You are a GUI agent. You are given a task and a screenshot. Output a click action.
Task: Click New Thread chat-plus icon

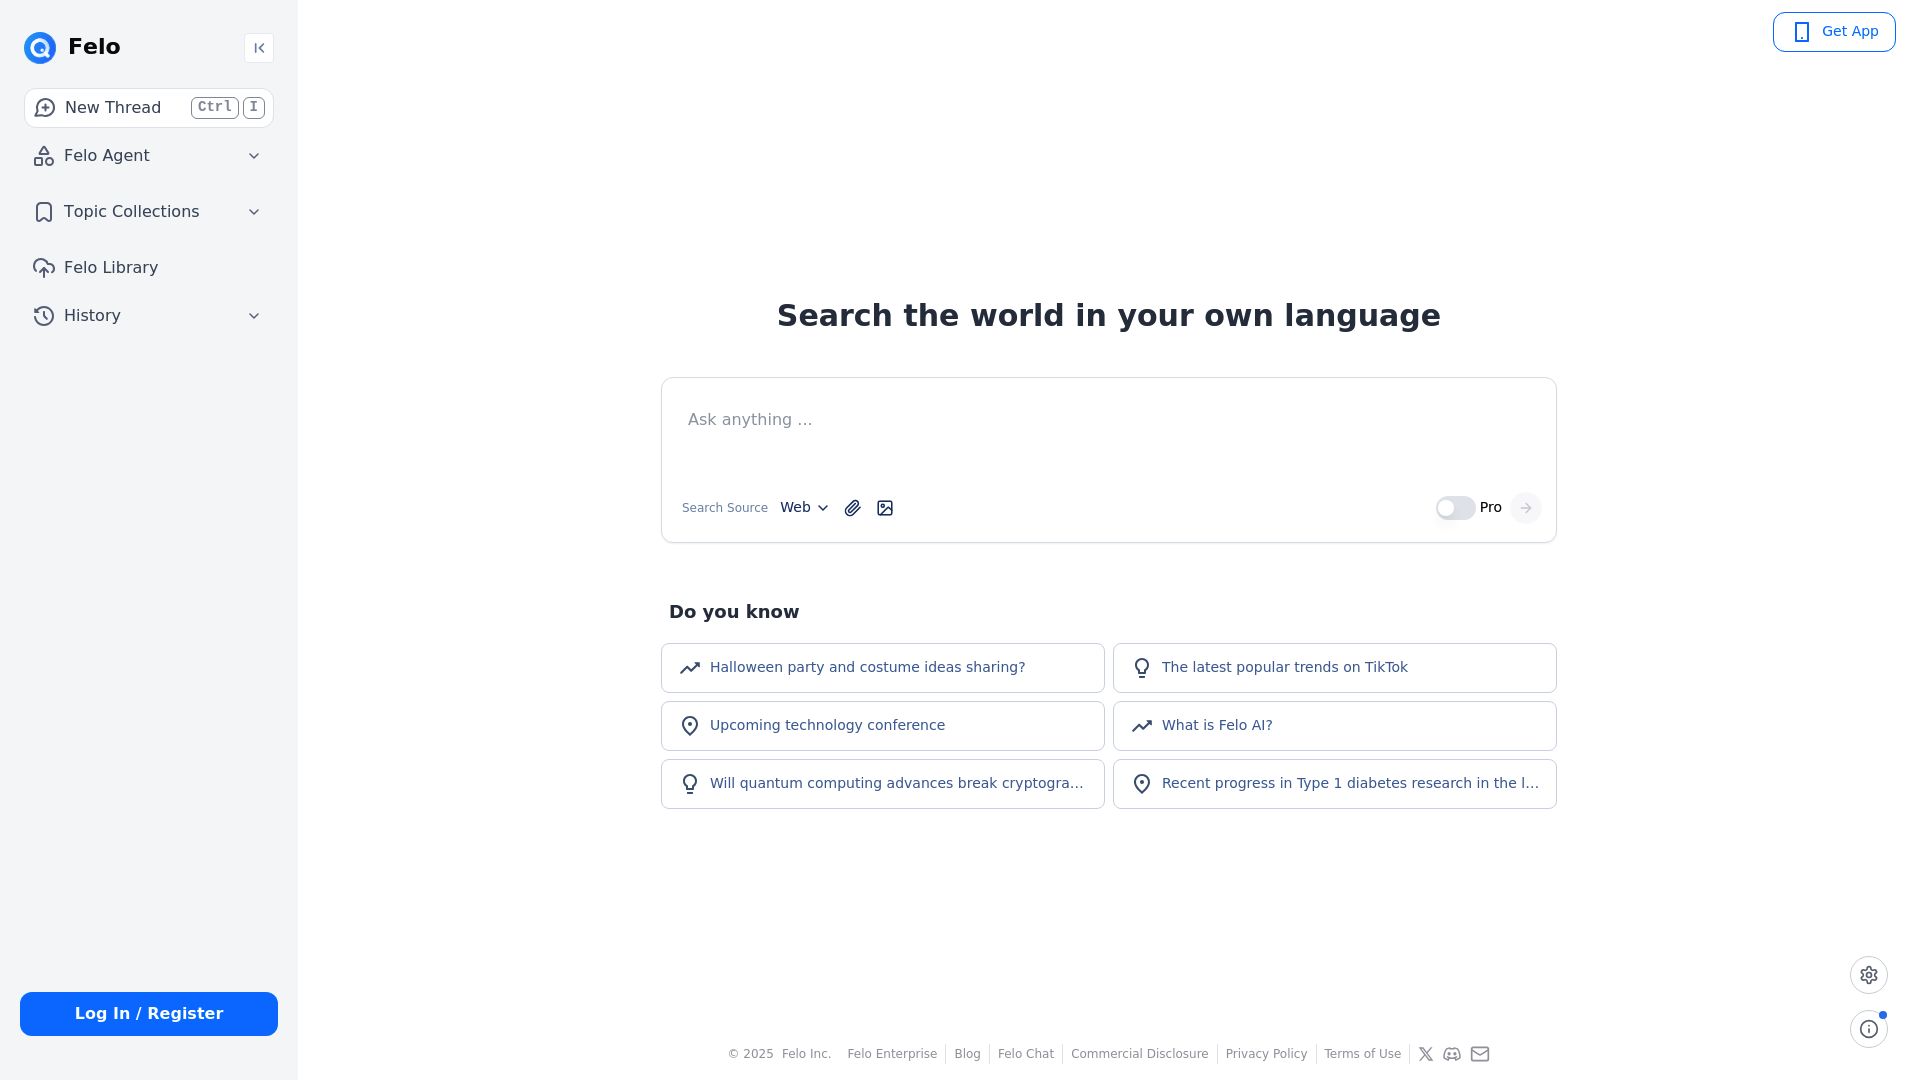[x=45, y=108]
